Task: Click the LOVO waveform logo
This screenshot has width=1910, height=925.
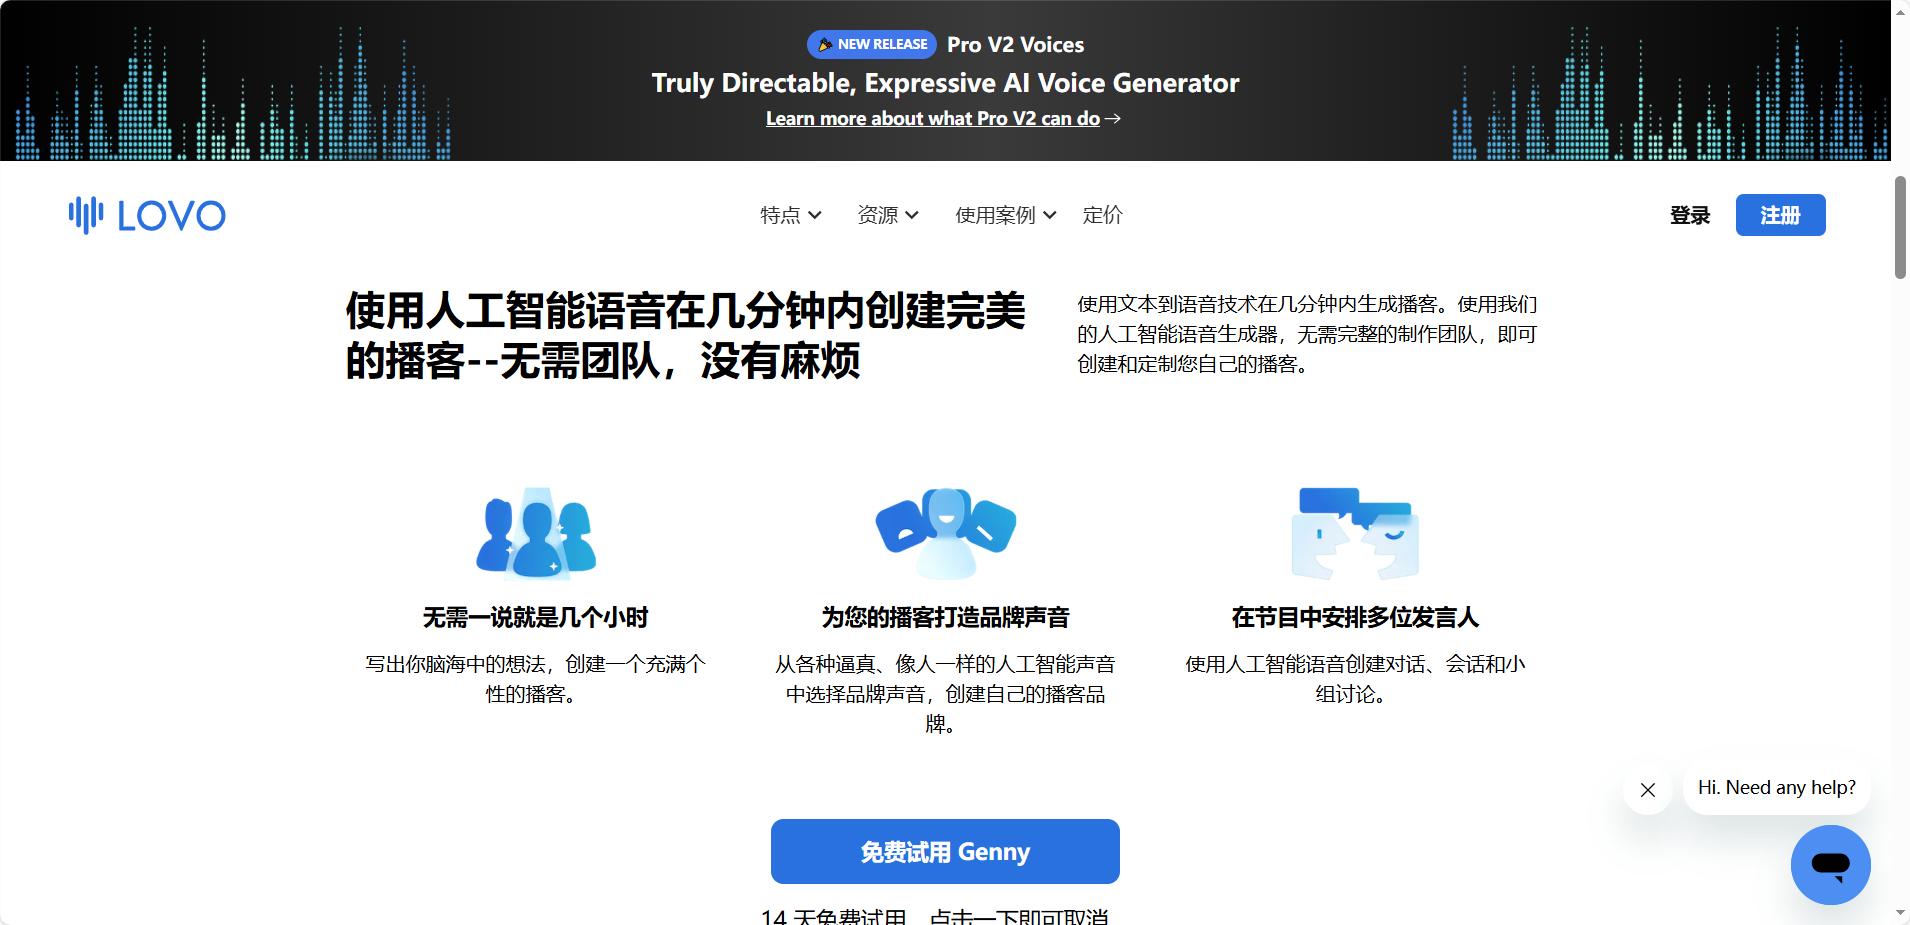Action: (x=147, y=215)
